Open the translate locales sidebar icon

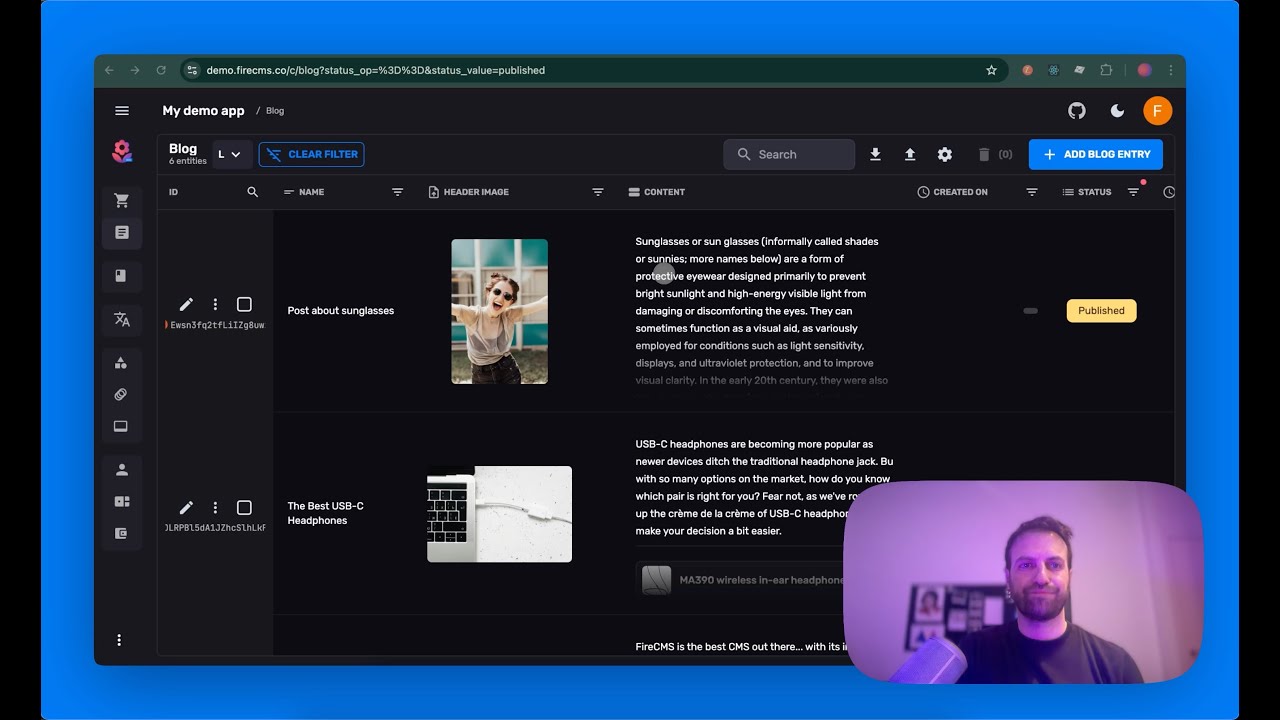point(122,320)
